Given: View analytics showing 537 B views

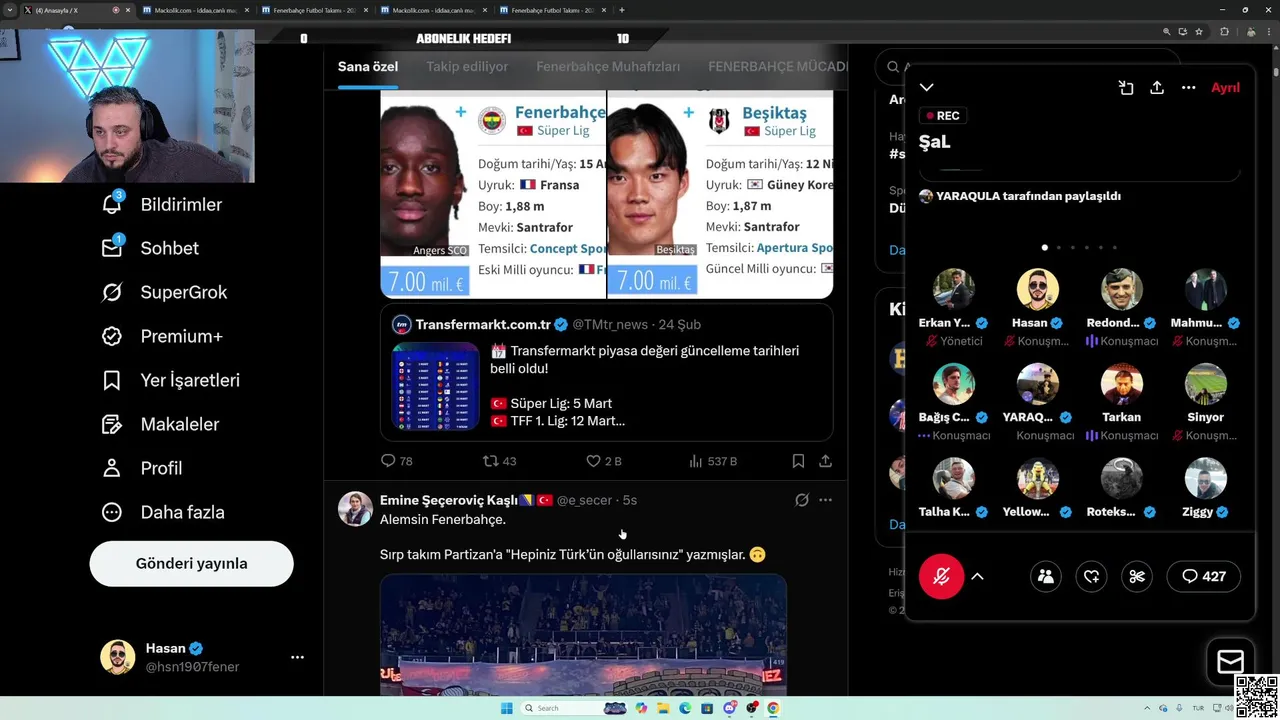Looking at the screenshot, I should 713,461.
